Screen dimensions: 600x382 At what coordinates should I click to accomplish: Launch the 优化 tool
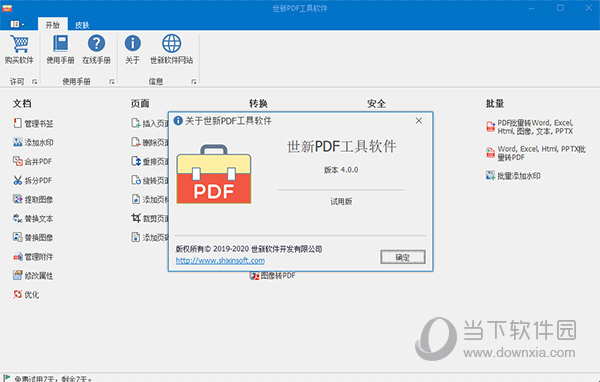(26, 294)
